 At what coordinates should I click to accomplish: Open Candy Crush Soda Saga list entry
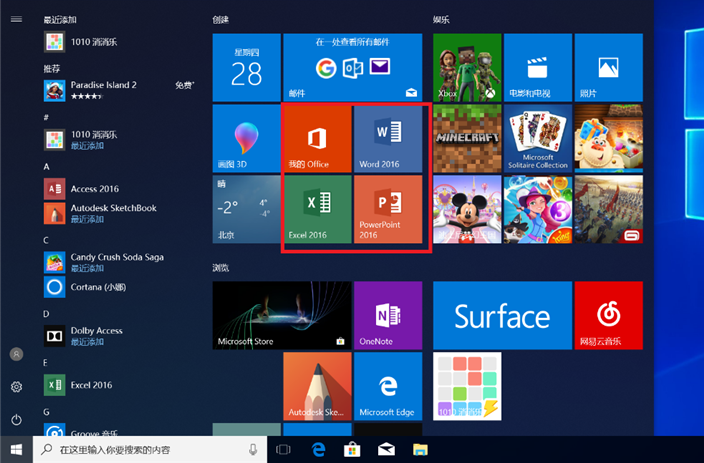(119, 262)
